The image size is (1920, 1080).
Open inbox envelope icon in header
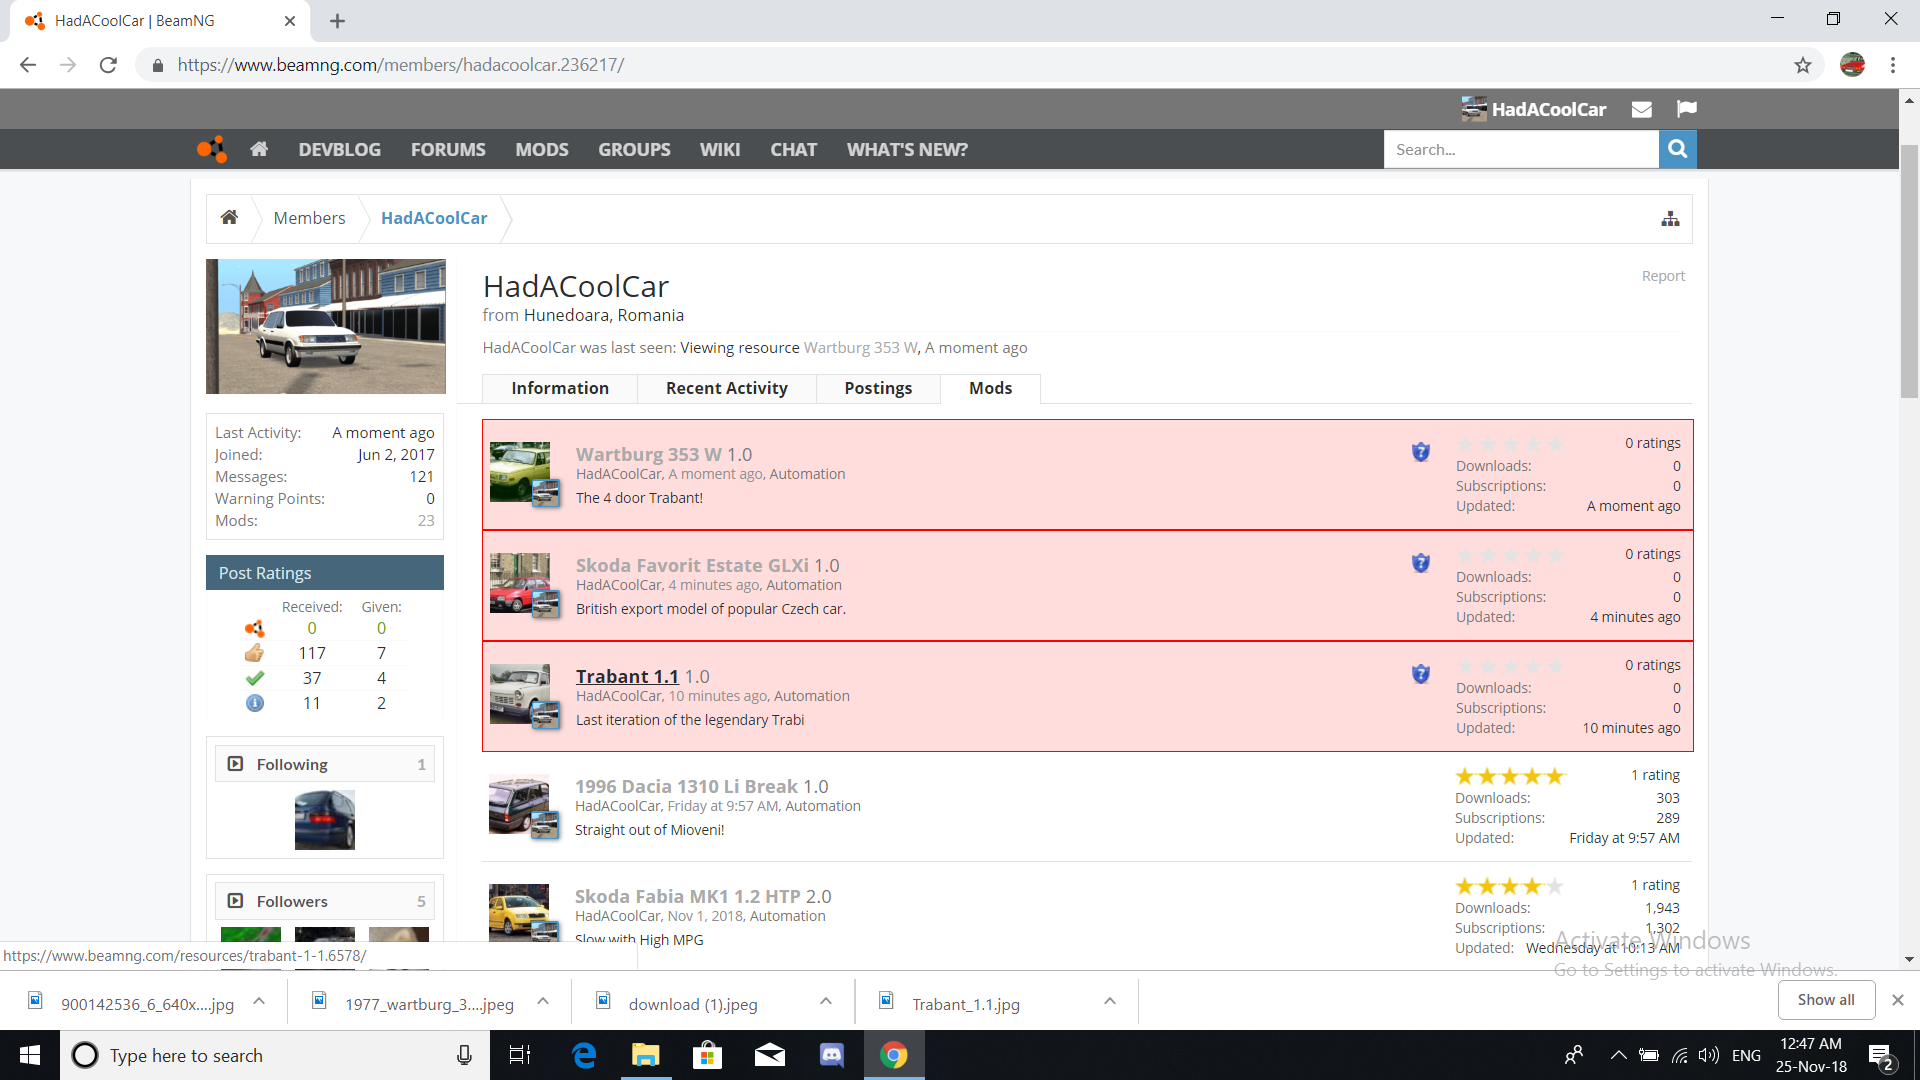(1641, 109)
